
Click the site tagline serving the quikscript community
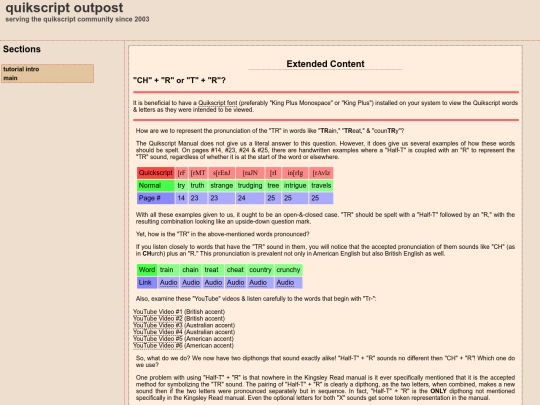tap(77, 19)
